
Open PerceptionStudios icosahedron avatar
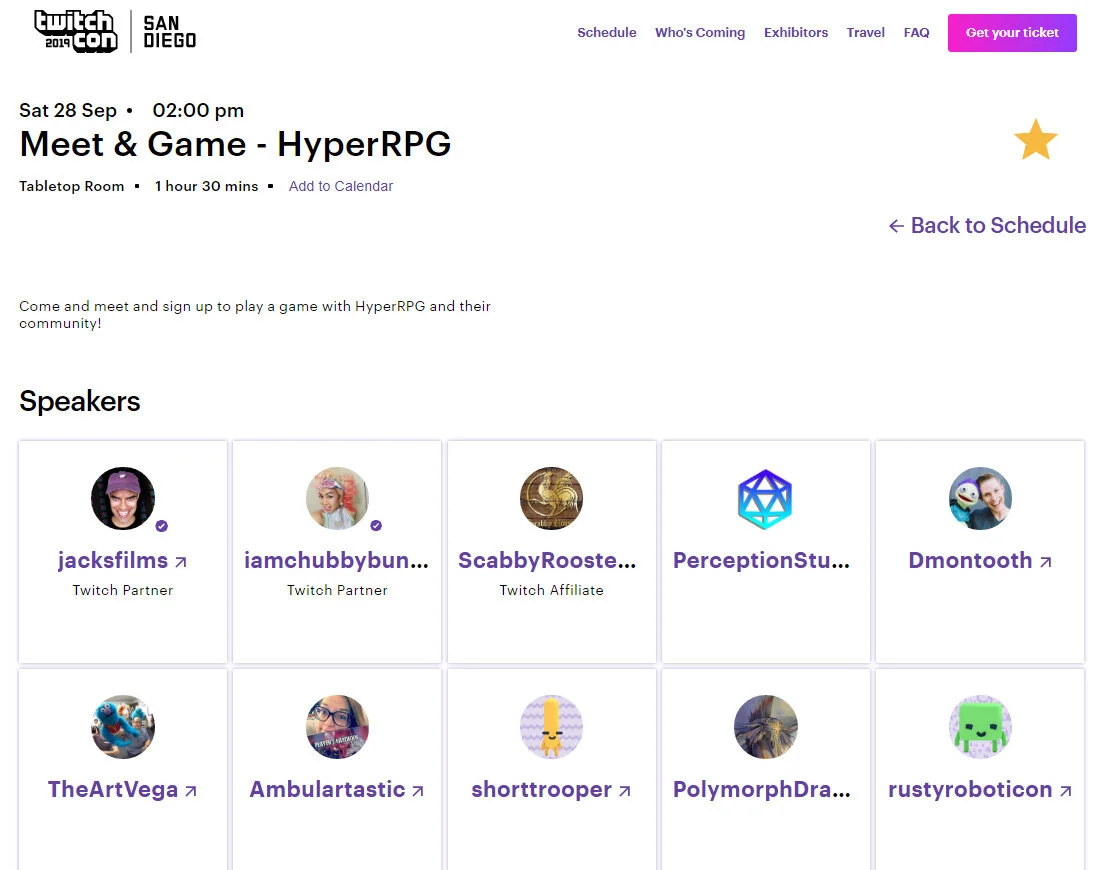point(765,499)
